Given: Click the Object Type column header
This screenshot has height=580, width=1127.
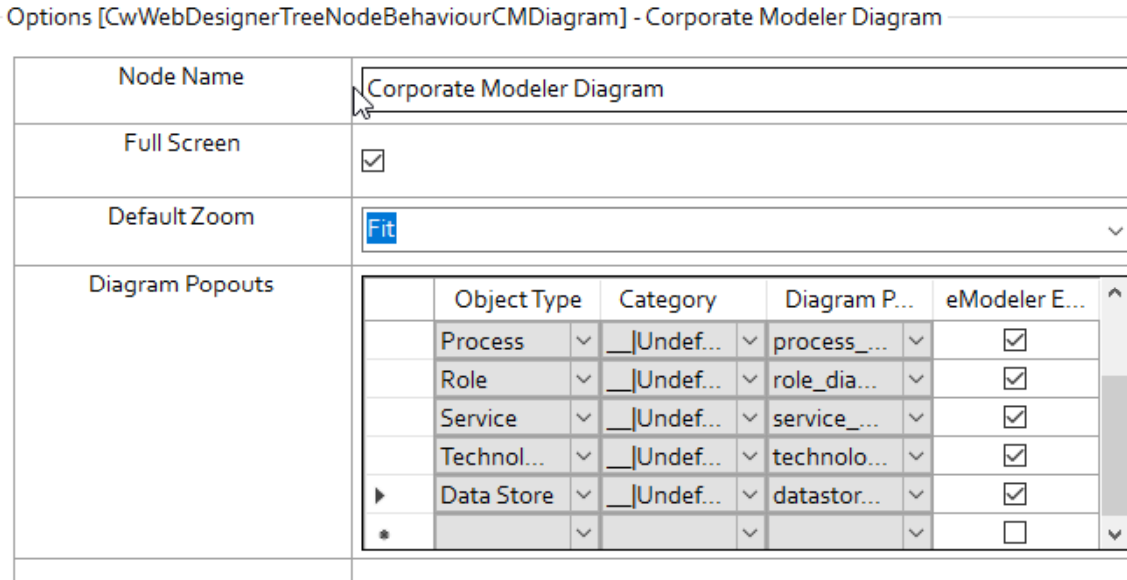Looking at the screenshot, I should 517,300.
